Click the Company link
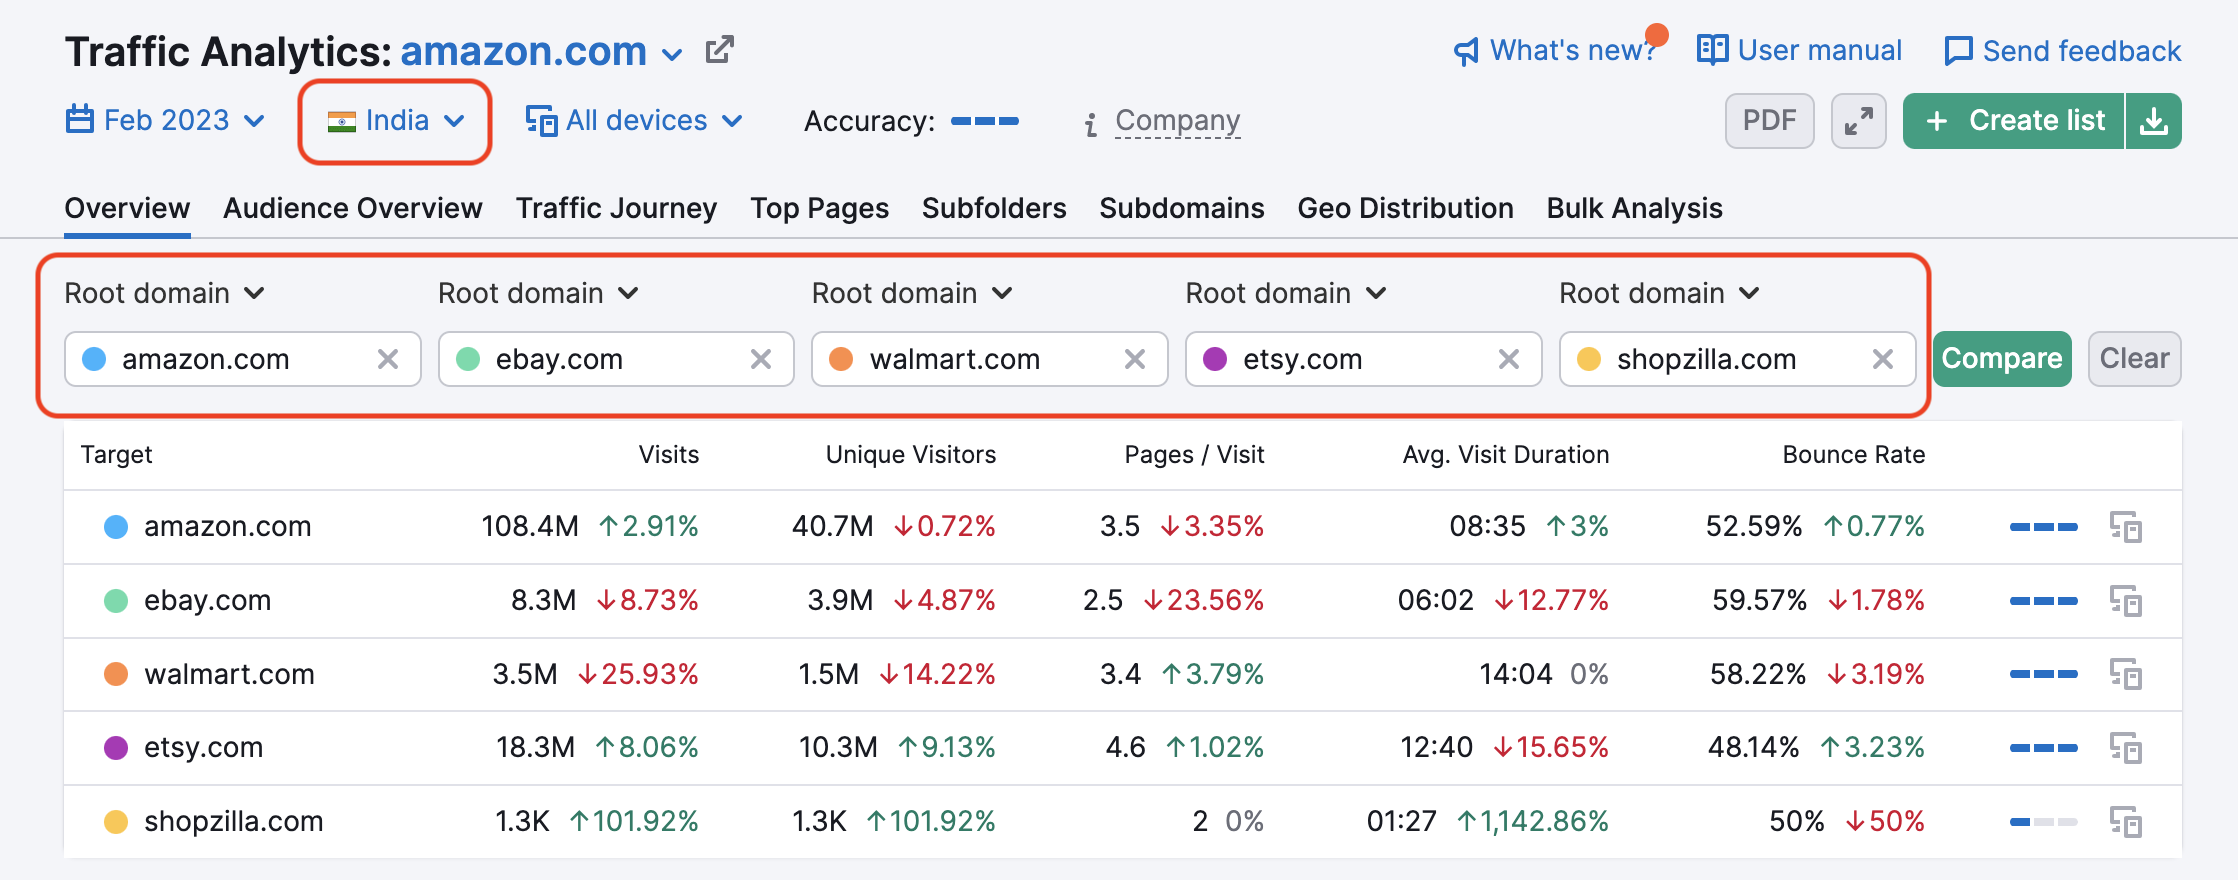Image resolution: width=2238 pixels, height=880 pixels. coord(1178,121)
